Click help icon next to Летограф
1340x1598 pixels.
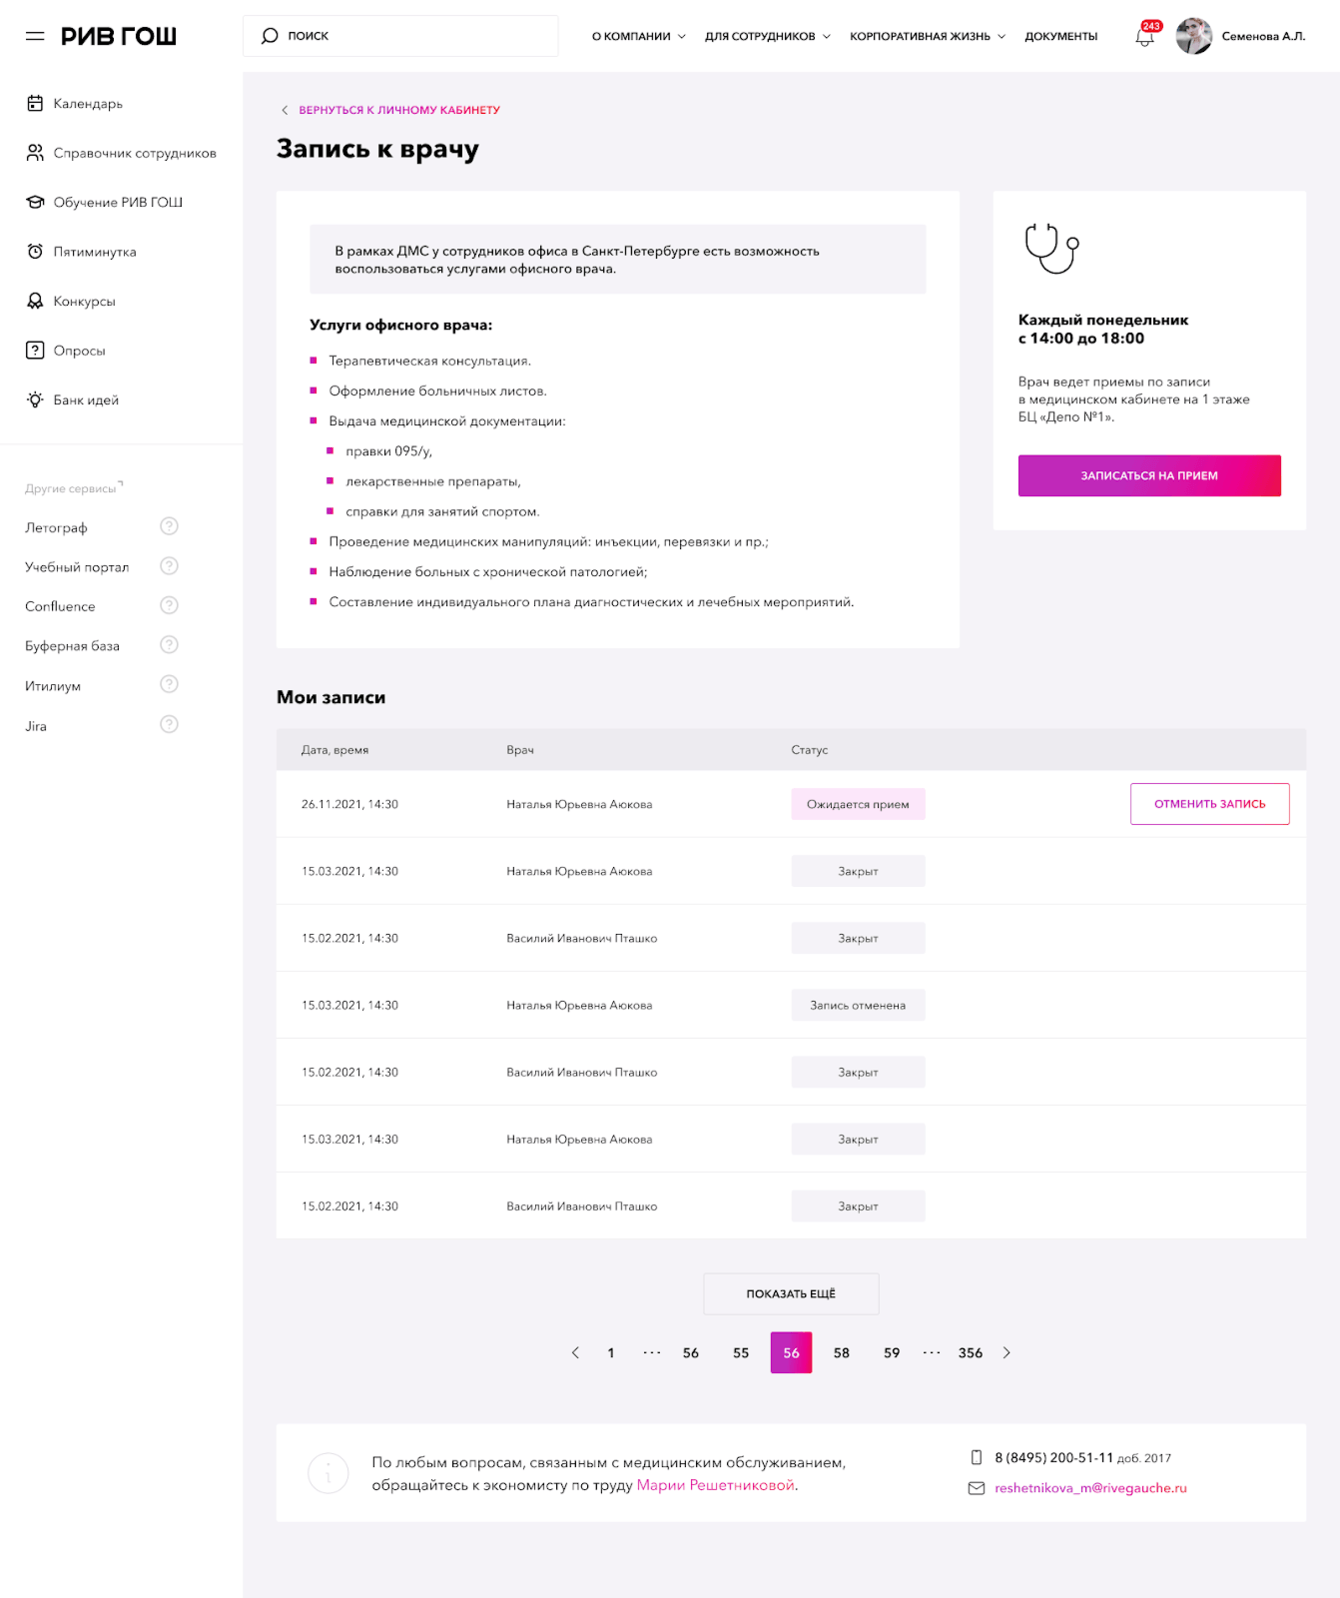pyautogui.click(x=169, y=526)
